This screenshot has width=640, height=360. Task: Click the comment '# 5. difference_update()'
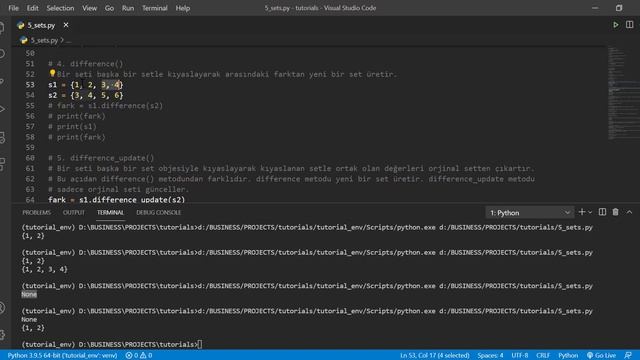click(x=101, y=158)
